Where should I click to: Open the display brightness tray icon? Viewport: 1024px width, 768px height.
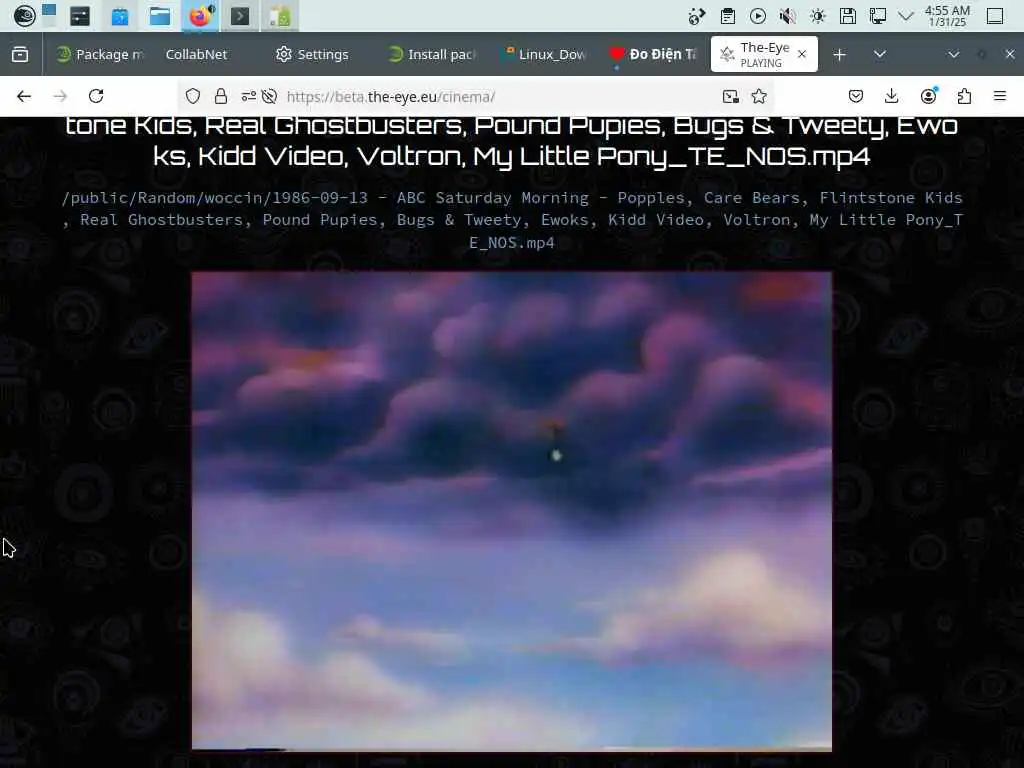(818, 16)
